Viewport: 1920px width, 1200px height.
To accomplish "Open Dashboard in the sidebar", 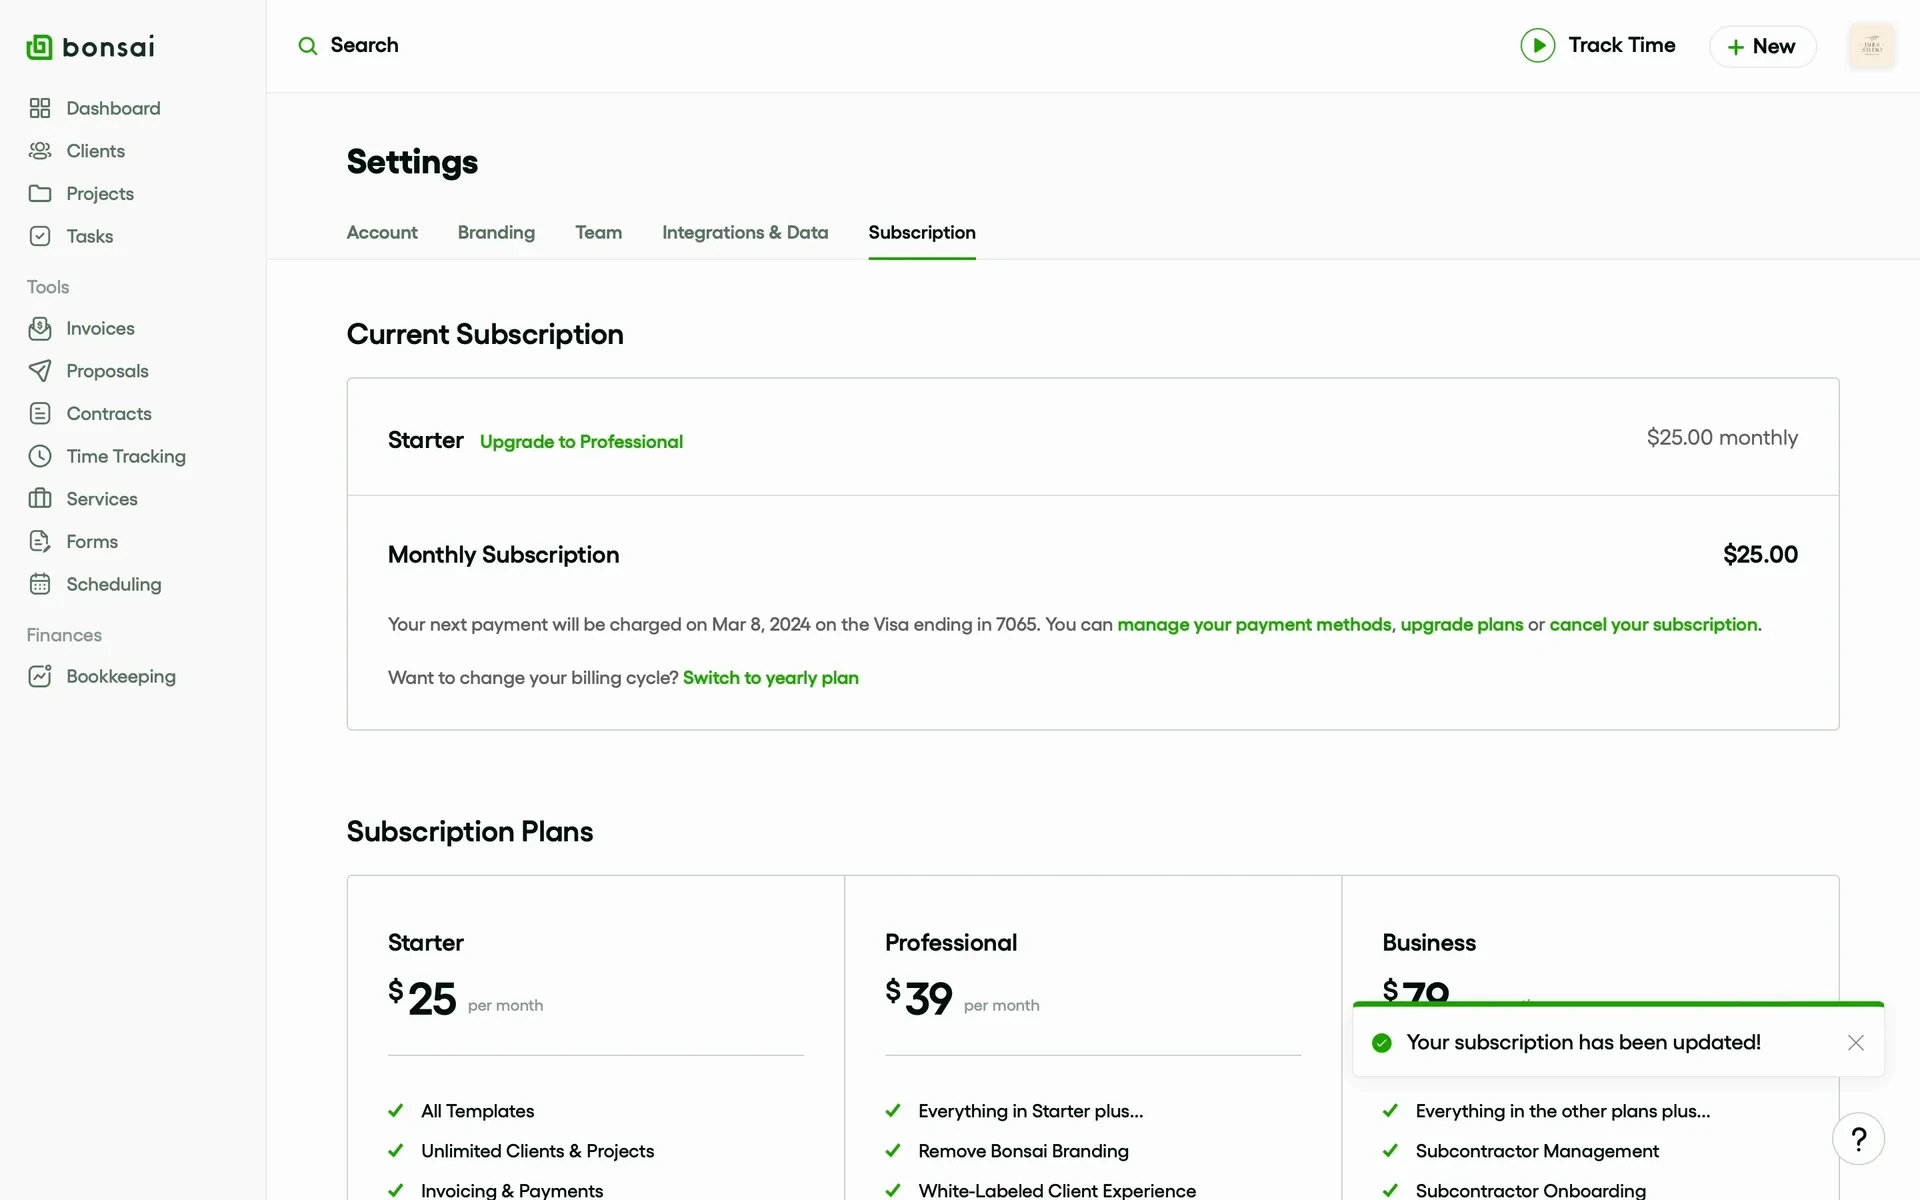I will 113,108.
